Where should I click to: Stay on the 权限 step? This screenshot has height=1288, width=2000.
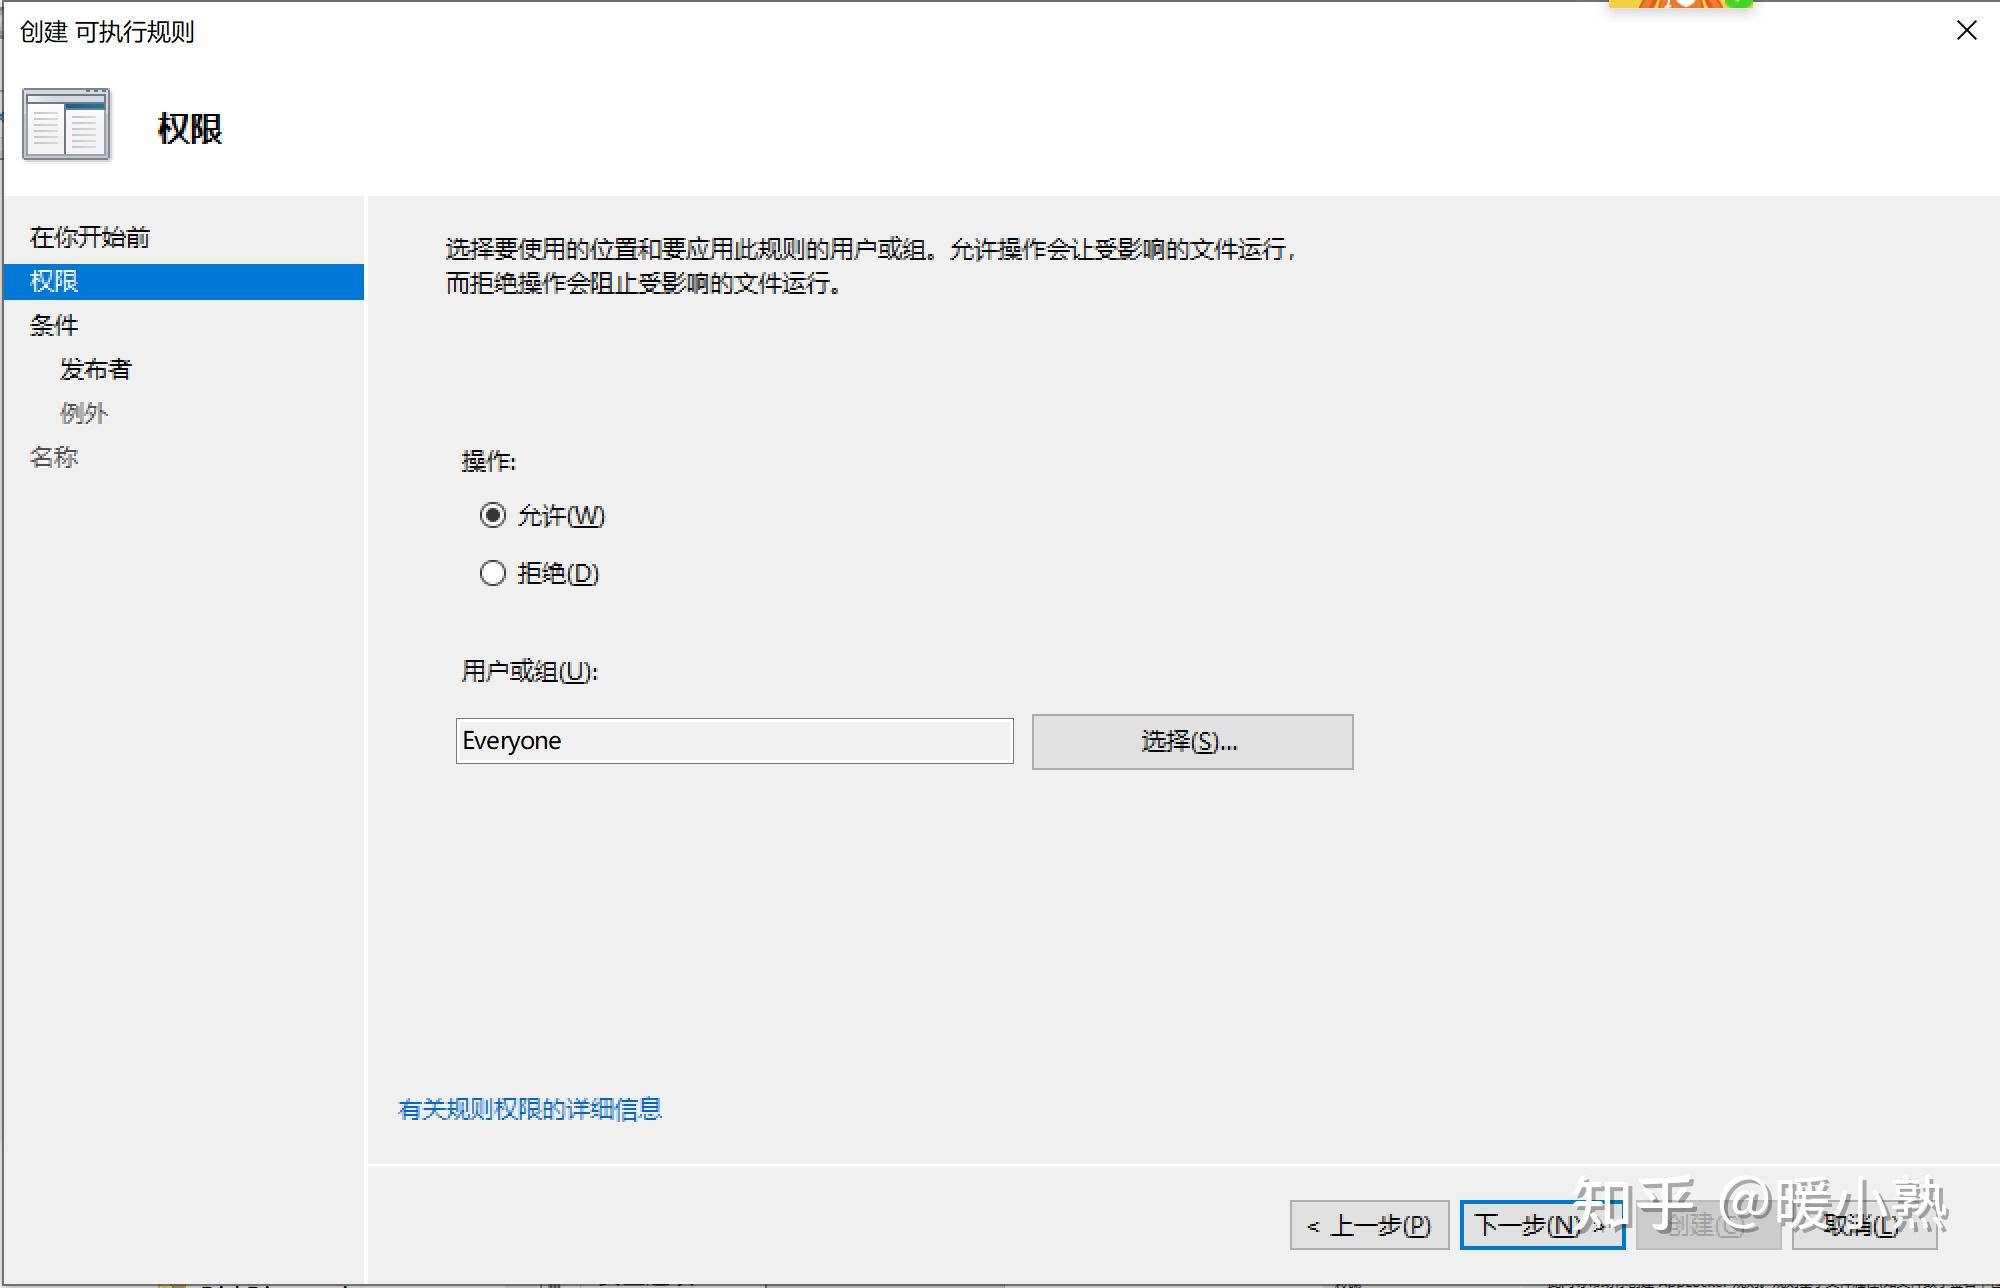pos(57,281)
